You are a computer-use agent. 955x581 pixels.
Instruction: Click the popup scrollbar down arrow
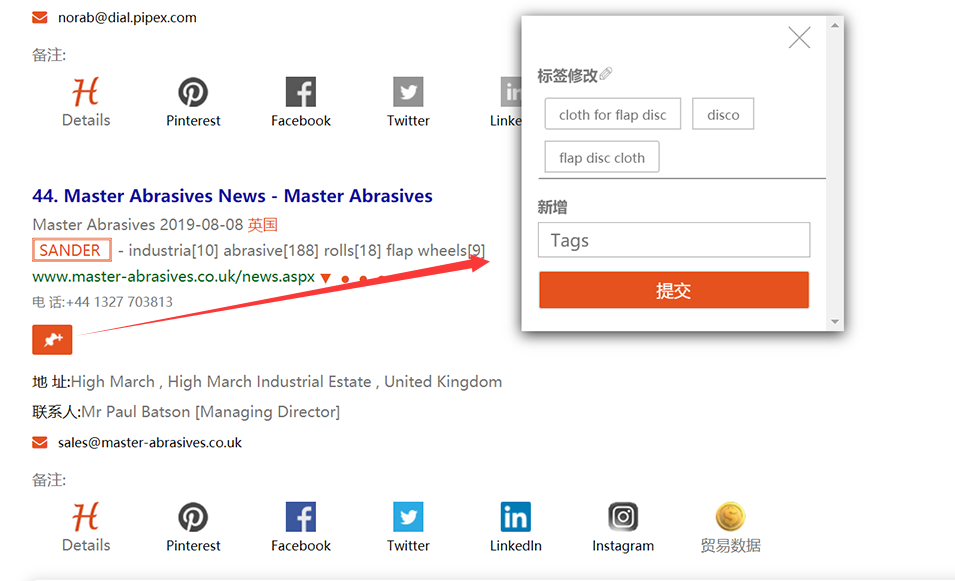point(835,322)
